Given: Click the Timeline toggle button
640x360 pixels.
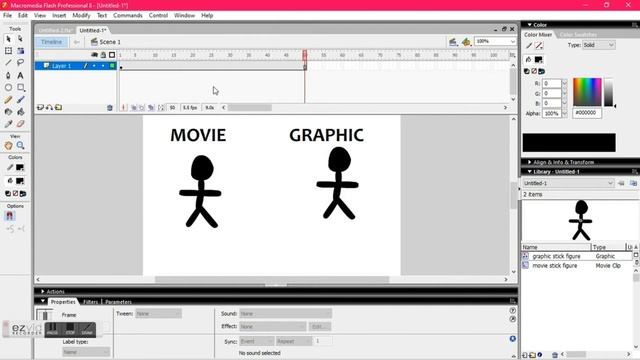Looking at the screenshot, I should click(x=51, y=42).
